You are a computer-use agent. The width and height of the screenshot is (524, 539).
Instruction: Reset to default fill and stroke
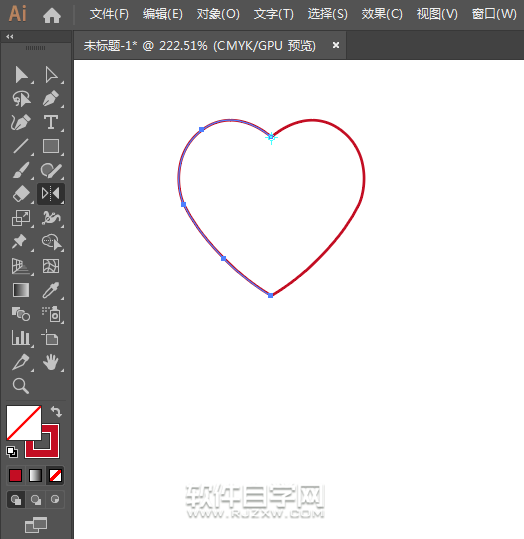[12, 452]
